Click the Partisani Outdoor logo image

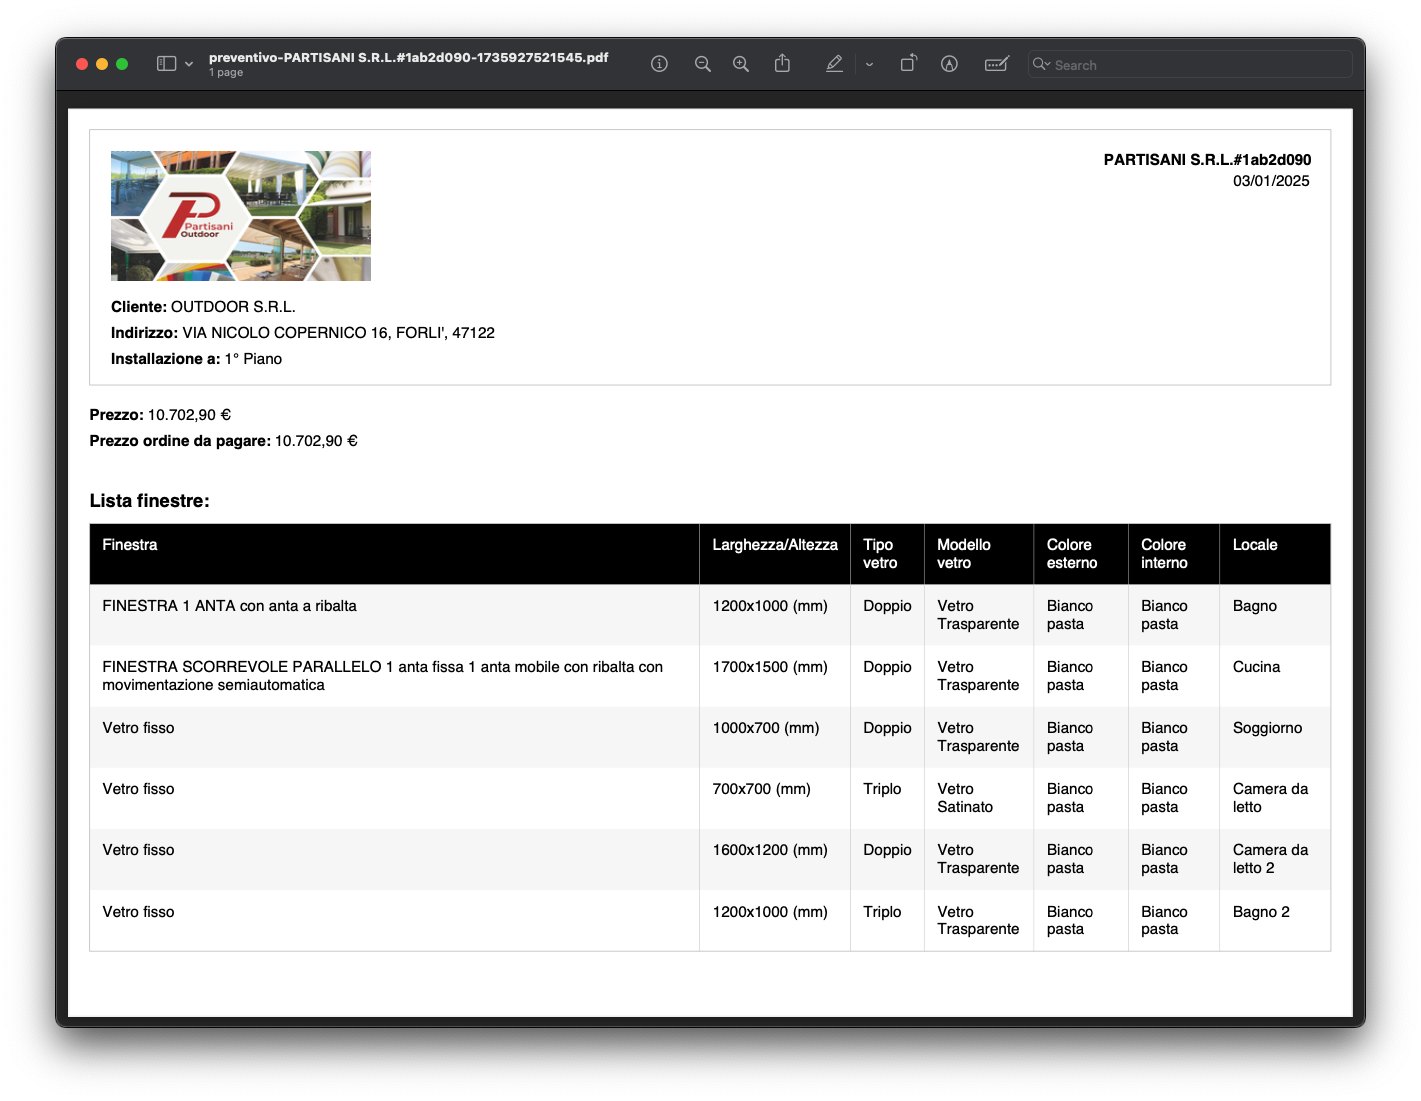click(241, 216)
